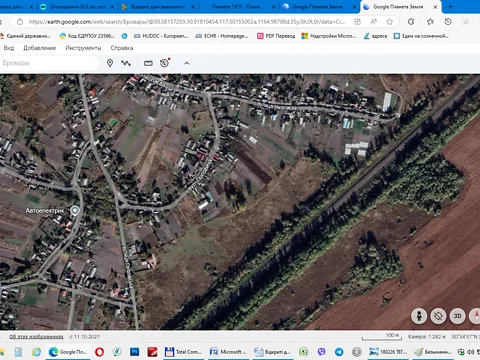Image resolution: width=480 pixels, height=360 pixels.
Task: Select the Автоелектрик place marker
Action: pos(75,211)
